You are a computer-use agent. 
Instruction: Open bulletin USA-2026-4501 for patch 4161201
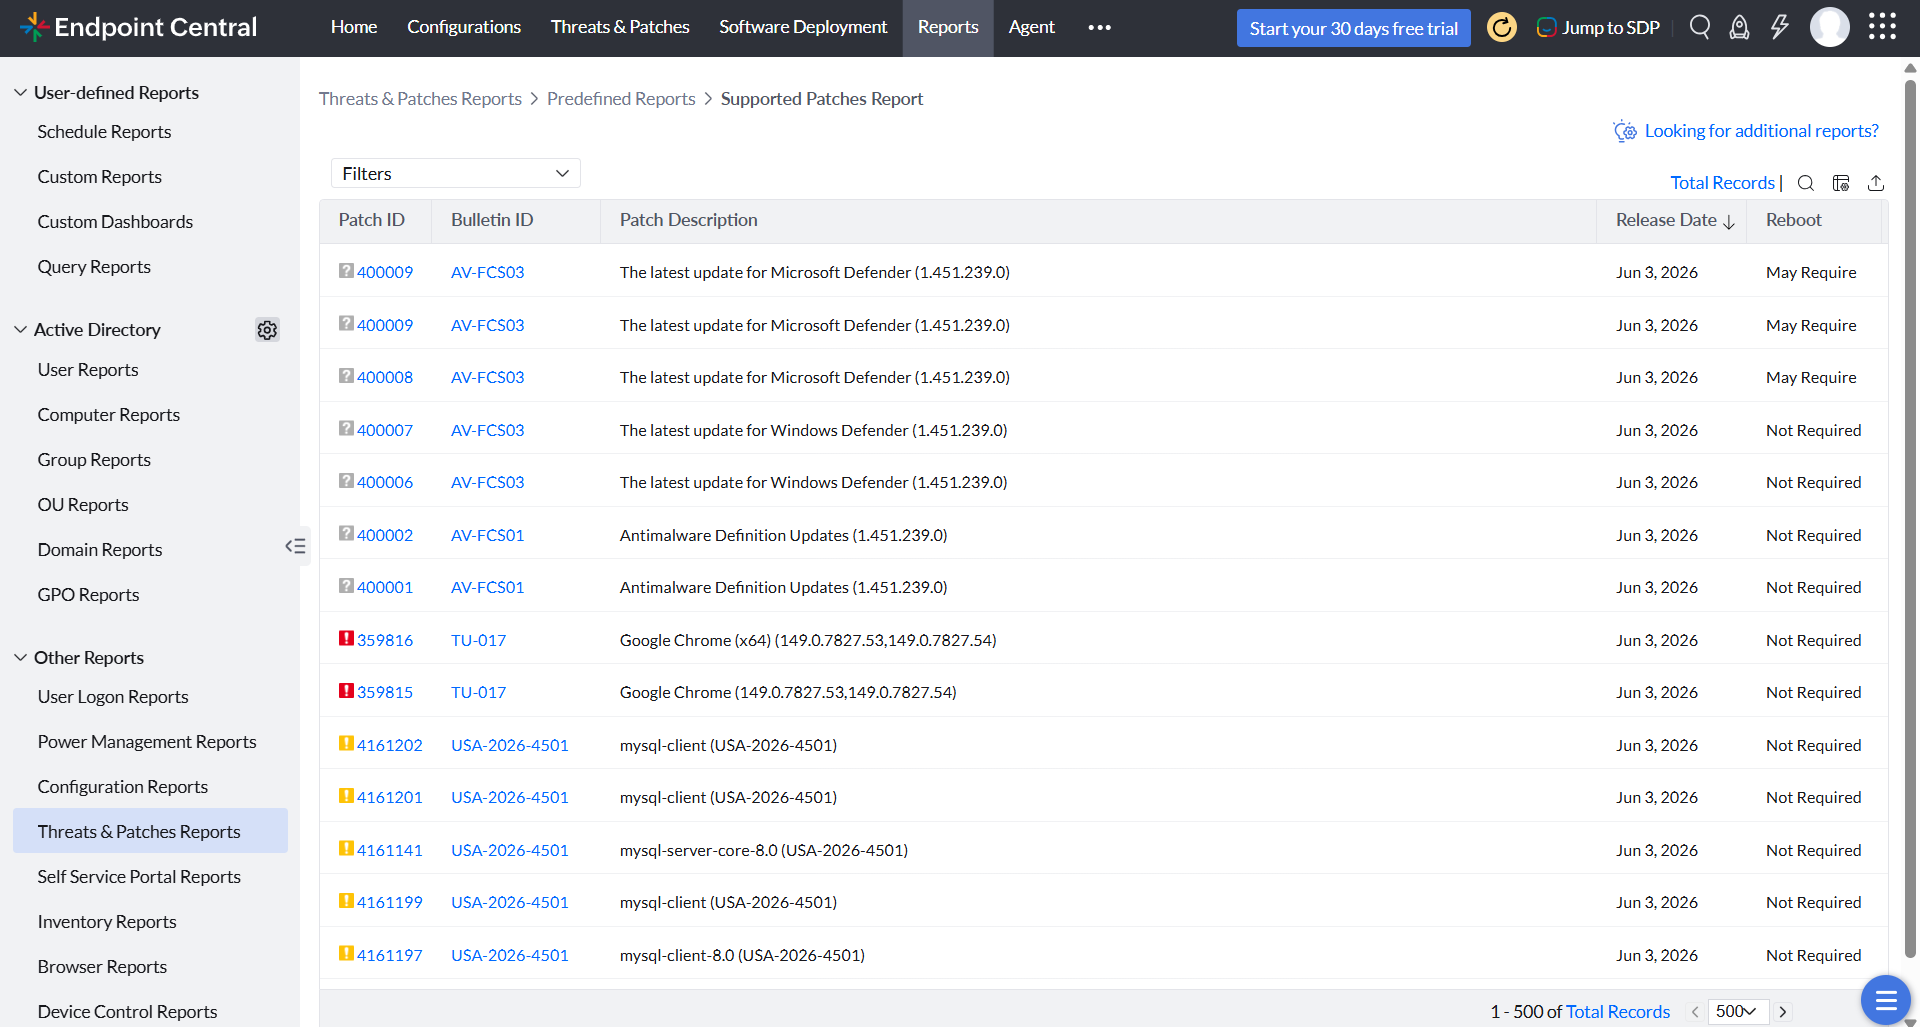point(510,797)
